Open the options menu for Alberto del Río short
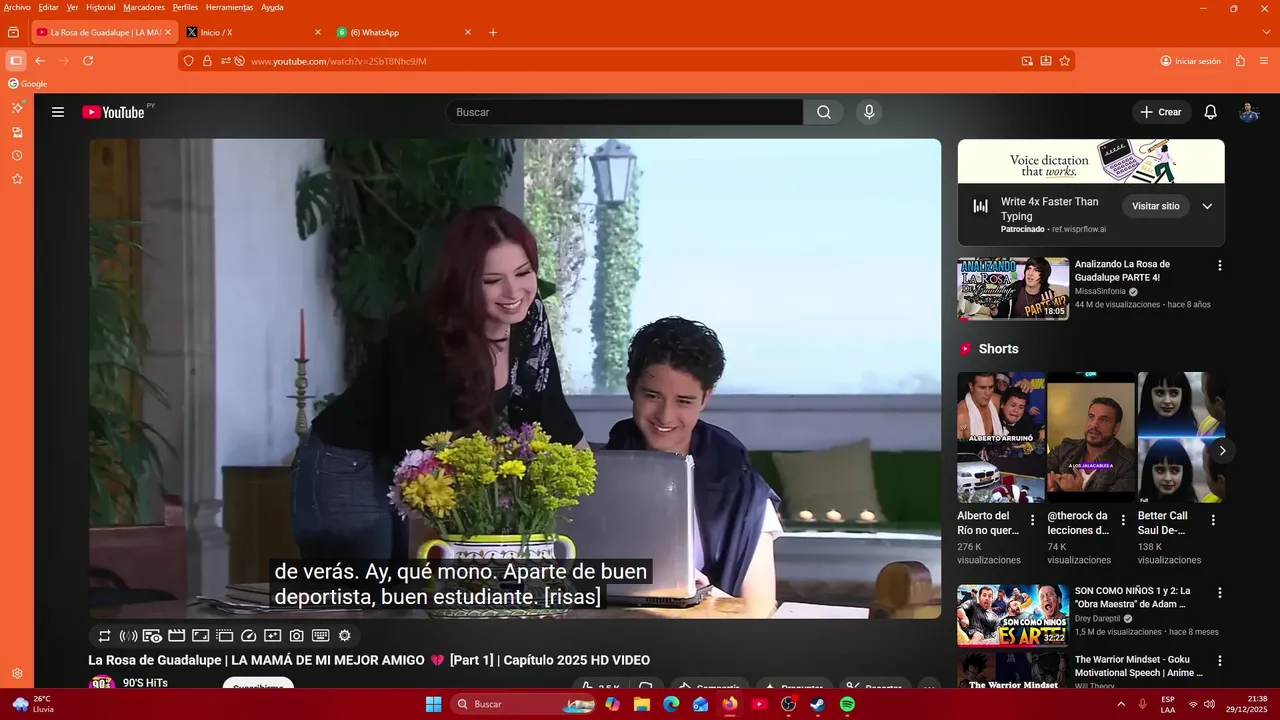Screen dimensions: 1280x720 (x=1033, y=520)
